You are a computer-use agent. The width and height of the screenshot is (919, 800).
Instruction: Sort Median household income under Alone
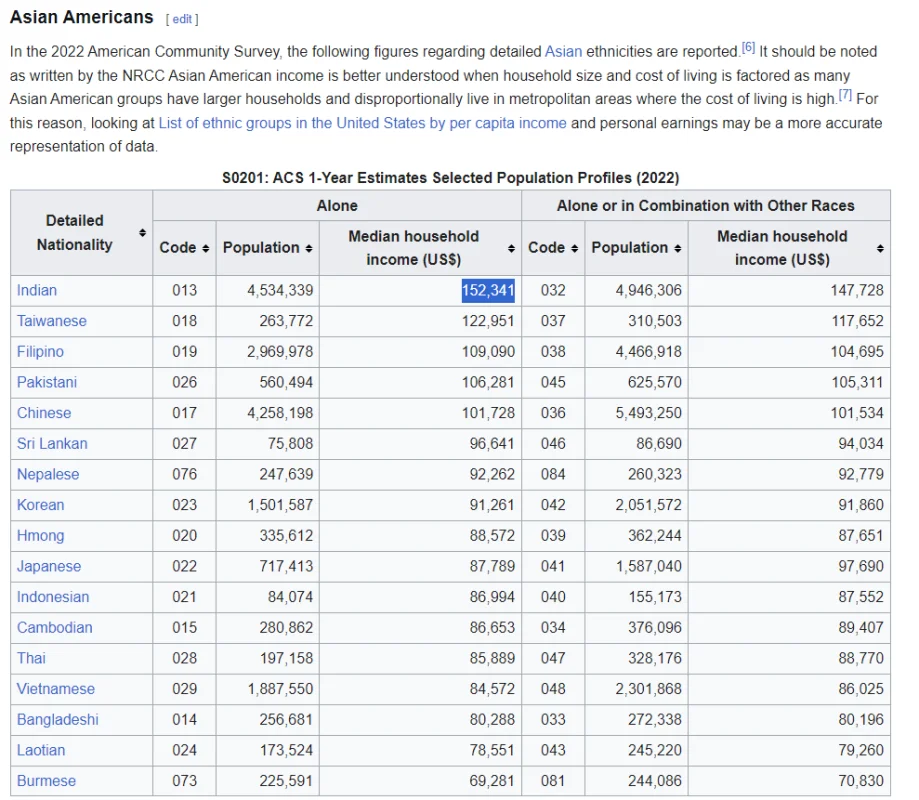(511, 248)
